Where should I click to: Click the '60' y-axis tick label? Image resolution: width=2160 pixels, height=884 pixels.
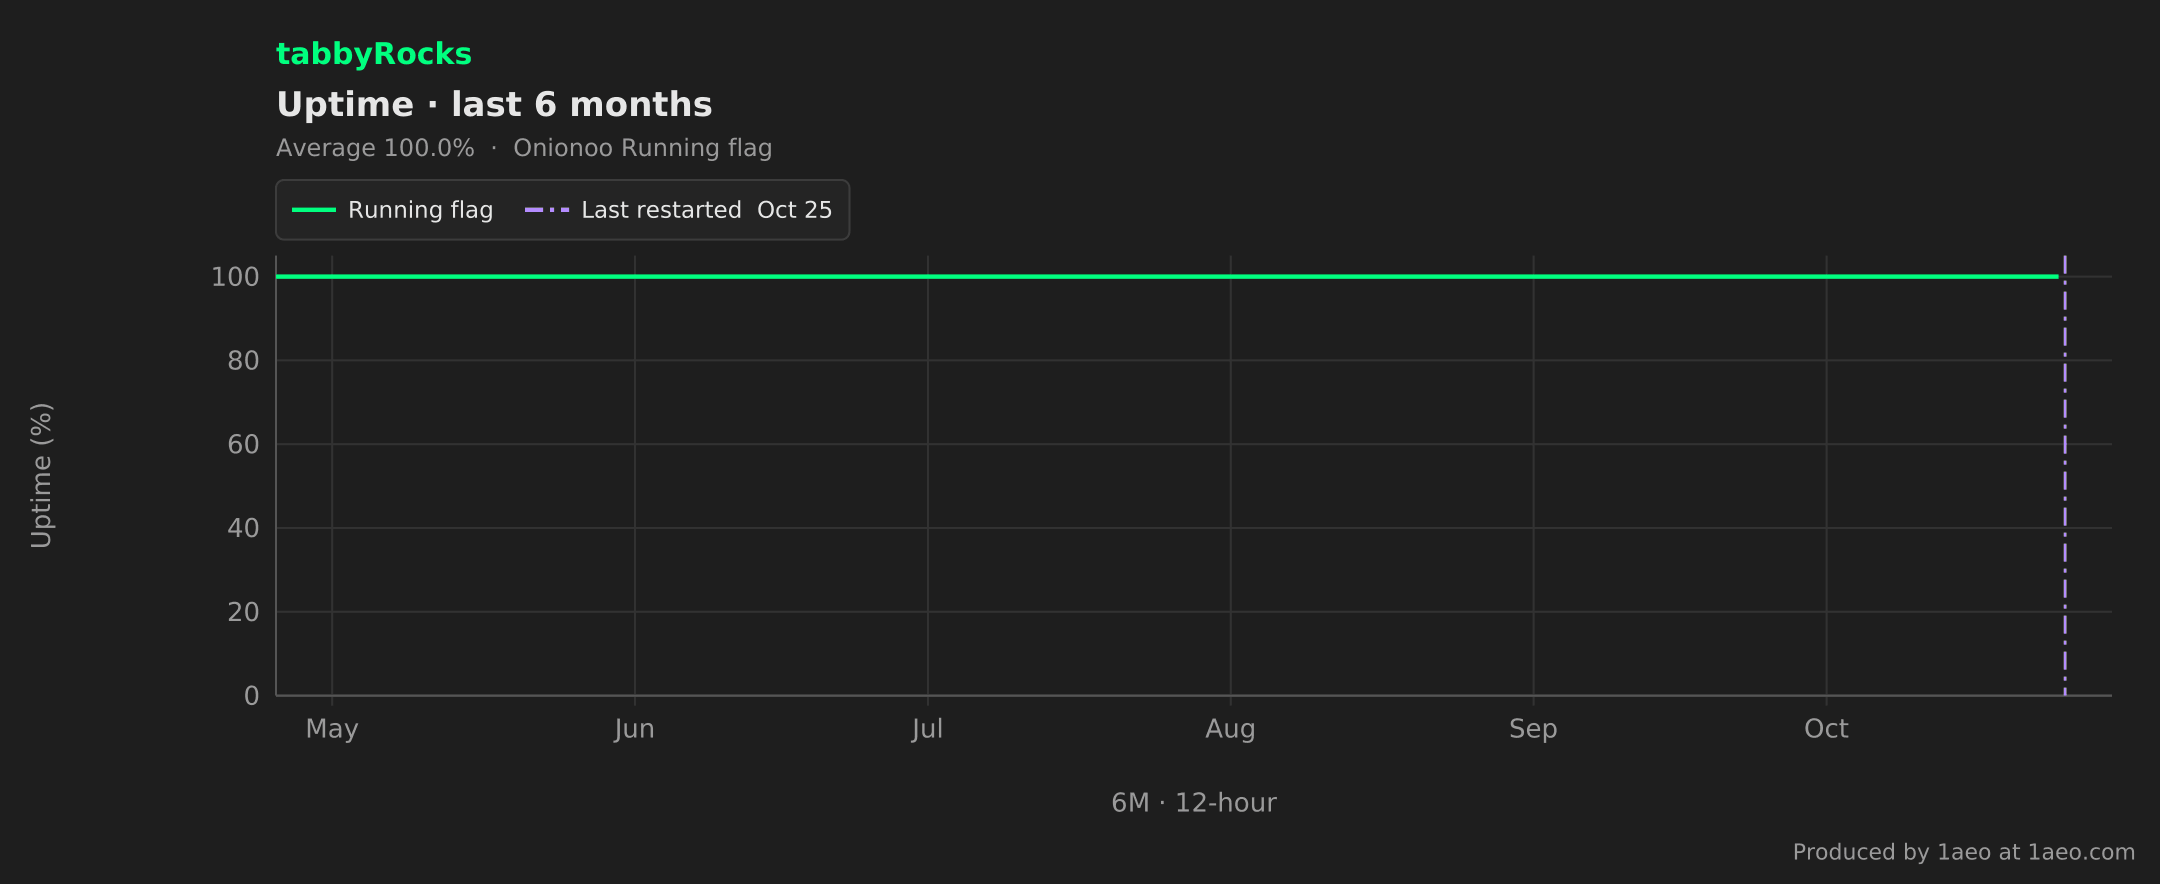(x=243, y=445)
